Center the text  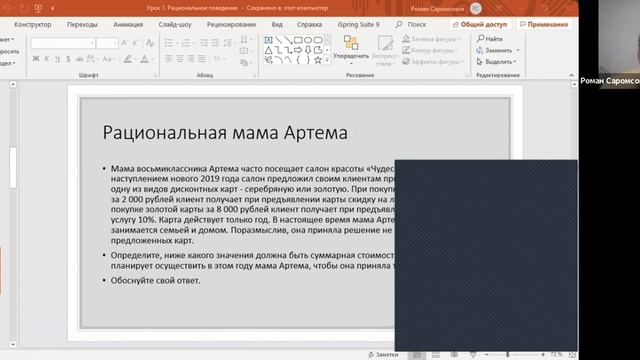click(x=180, y=59)
